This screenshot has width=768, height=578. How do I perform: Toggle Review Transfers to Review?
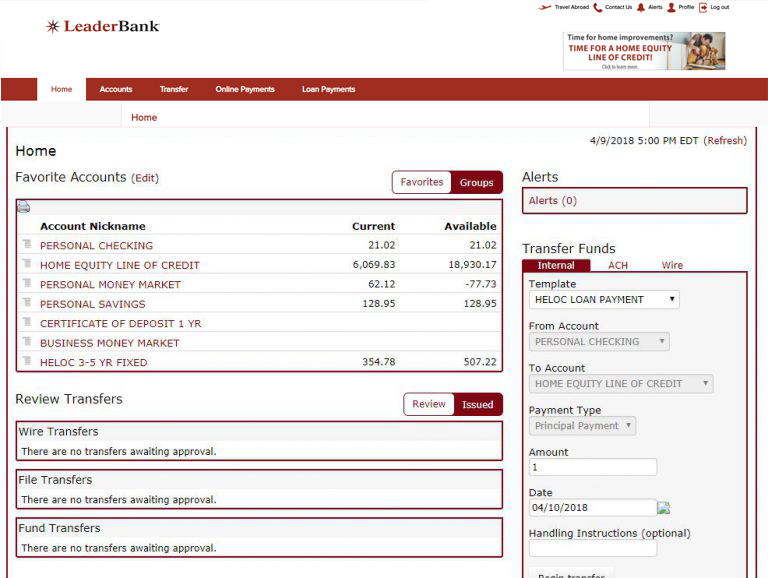(429, 404)
